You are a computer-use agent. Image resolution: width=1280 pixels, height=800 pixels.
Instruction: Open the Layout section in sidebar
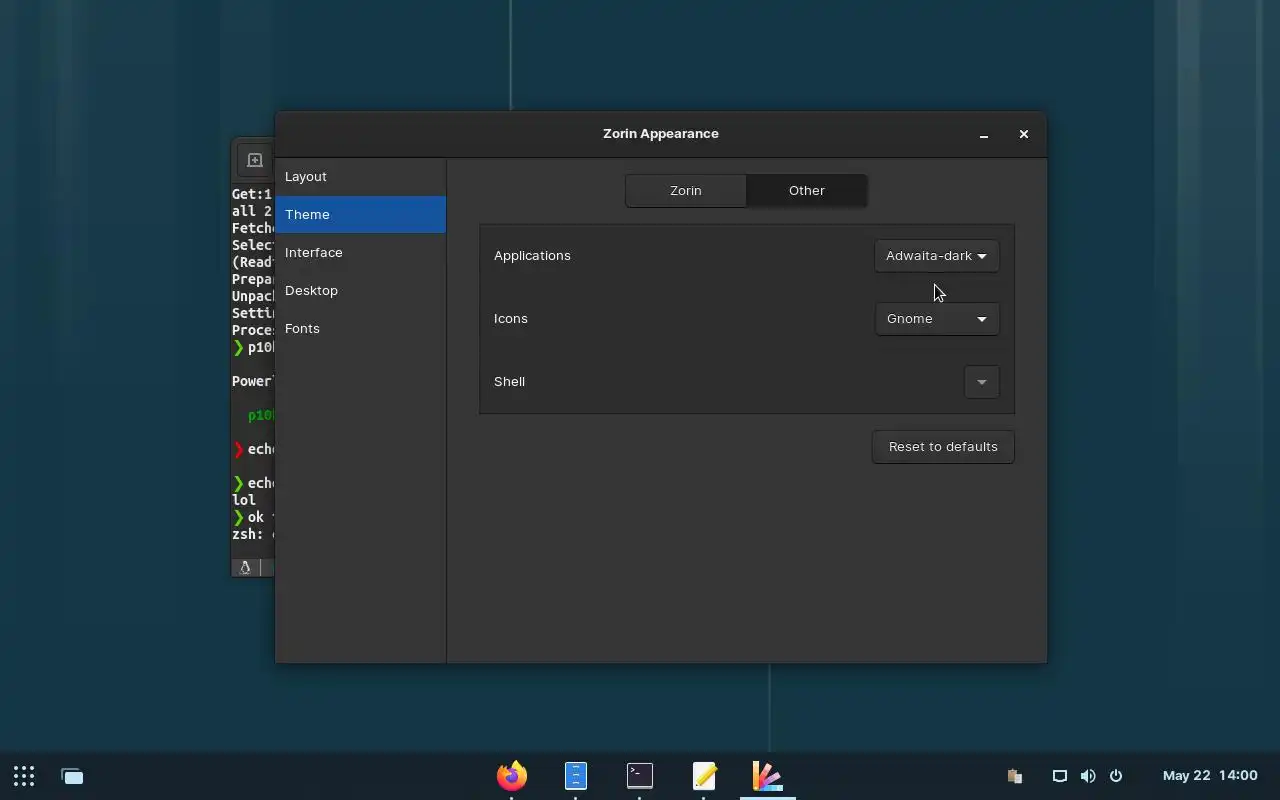(x=361, y=177)
